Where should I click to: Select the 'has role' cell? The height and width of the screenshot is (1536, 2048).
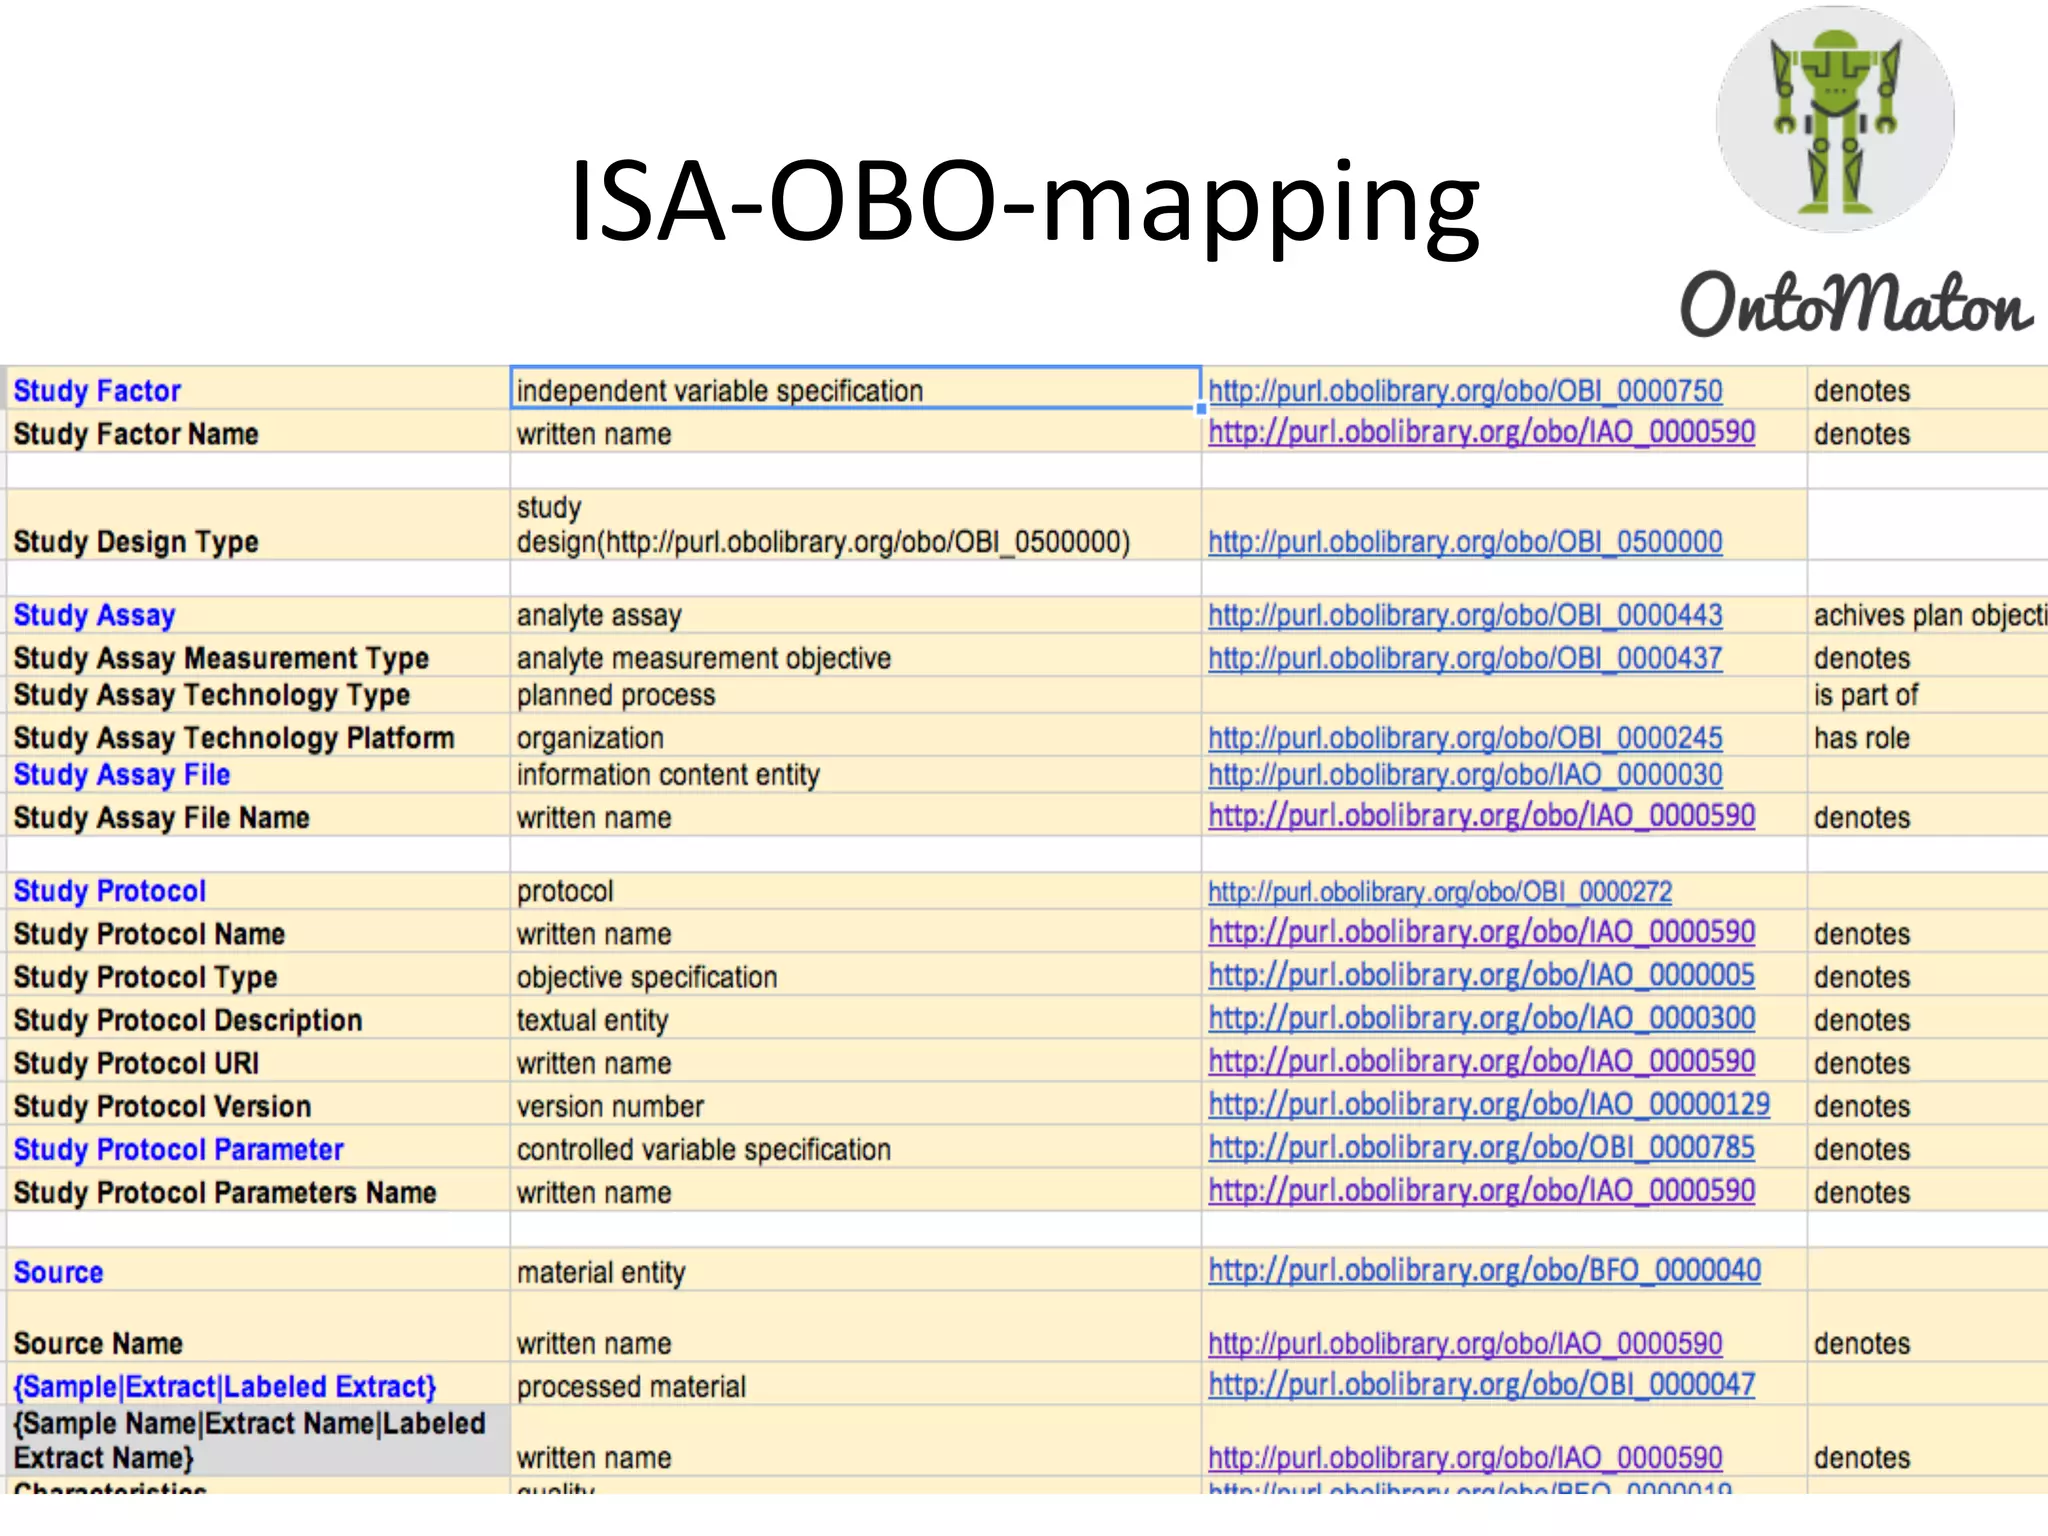(x=1927, y=736)
